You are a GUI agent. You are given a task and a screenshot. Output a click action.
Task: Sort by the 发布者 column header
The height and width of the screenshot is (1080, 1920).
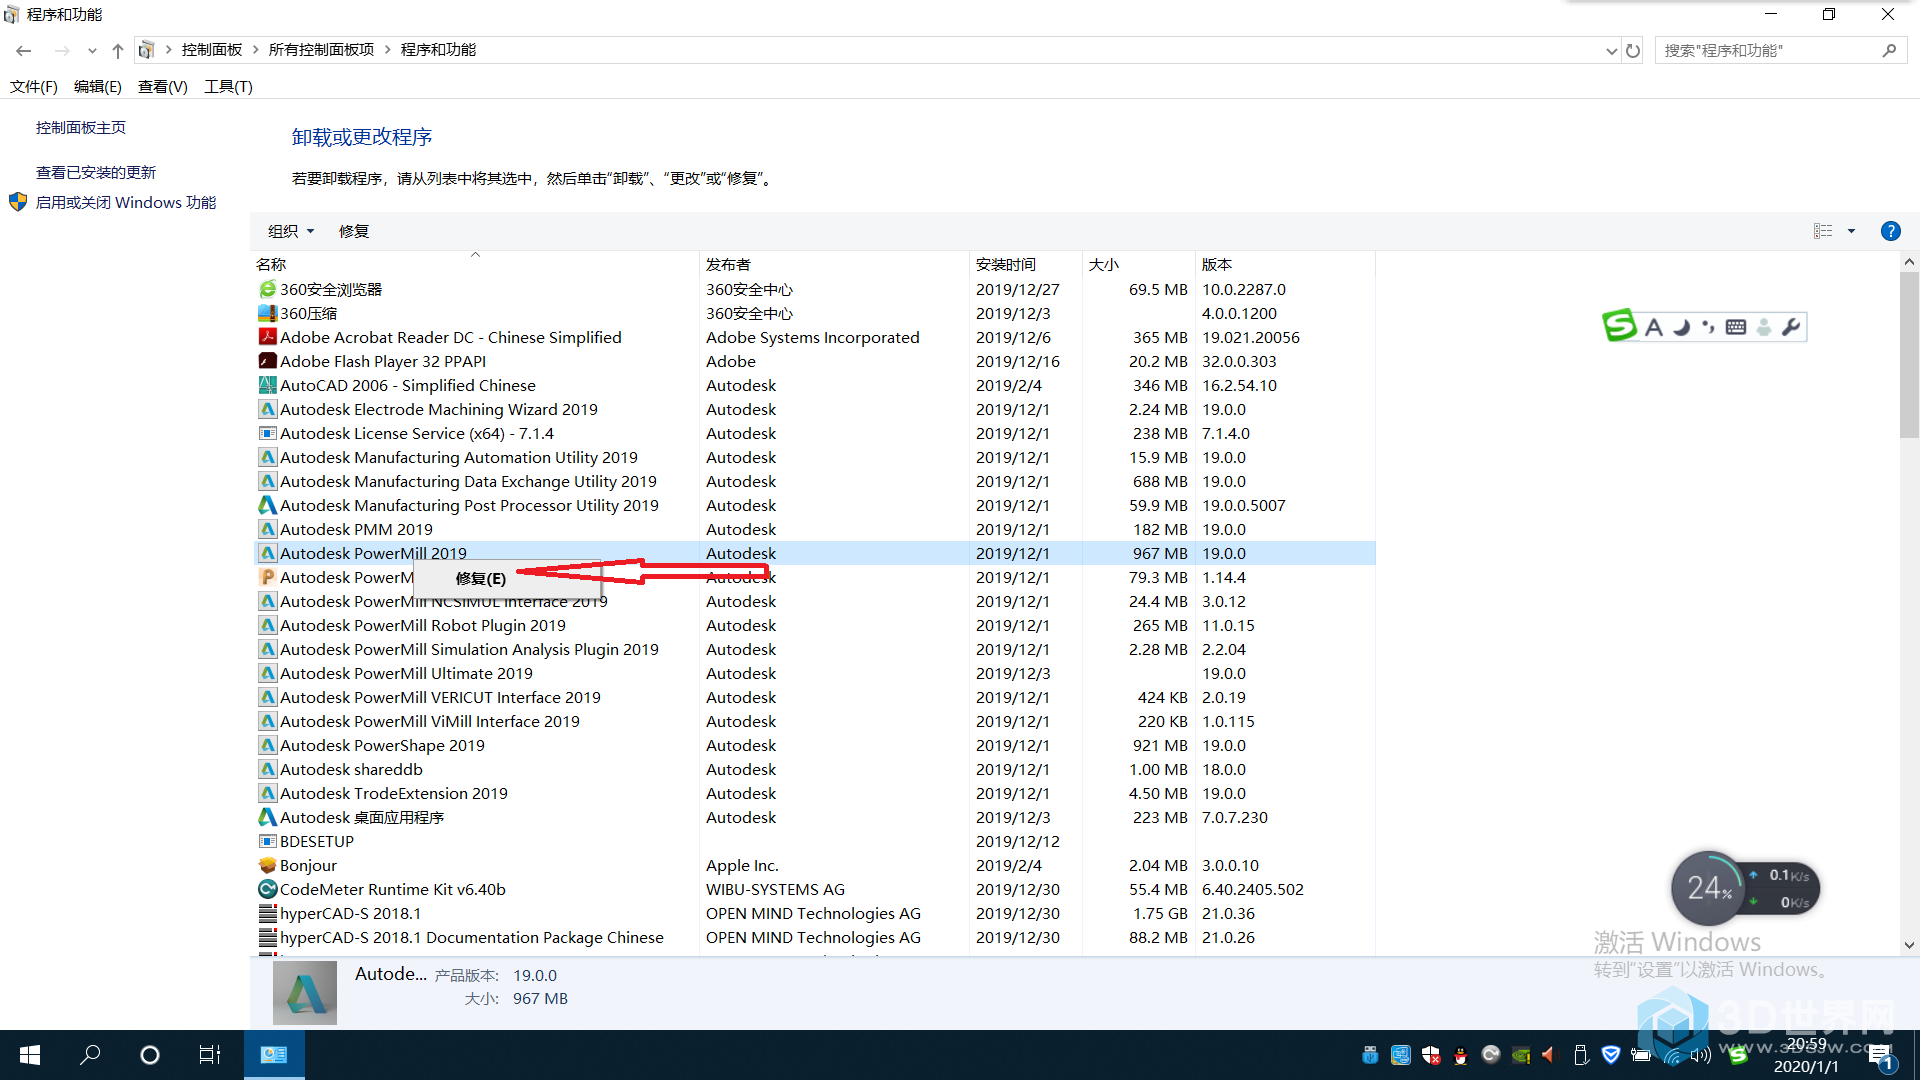pos(834,264)
